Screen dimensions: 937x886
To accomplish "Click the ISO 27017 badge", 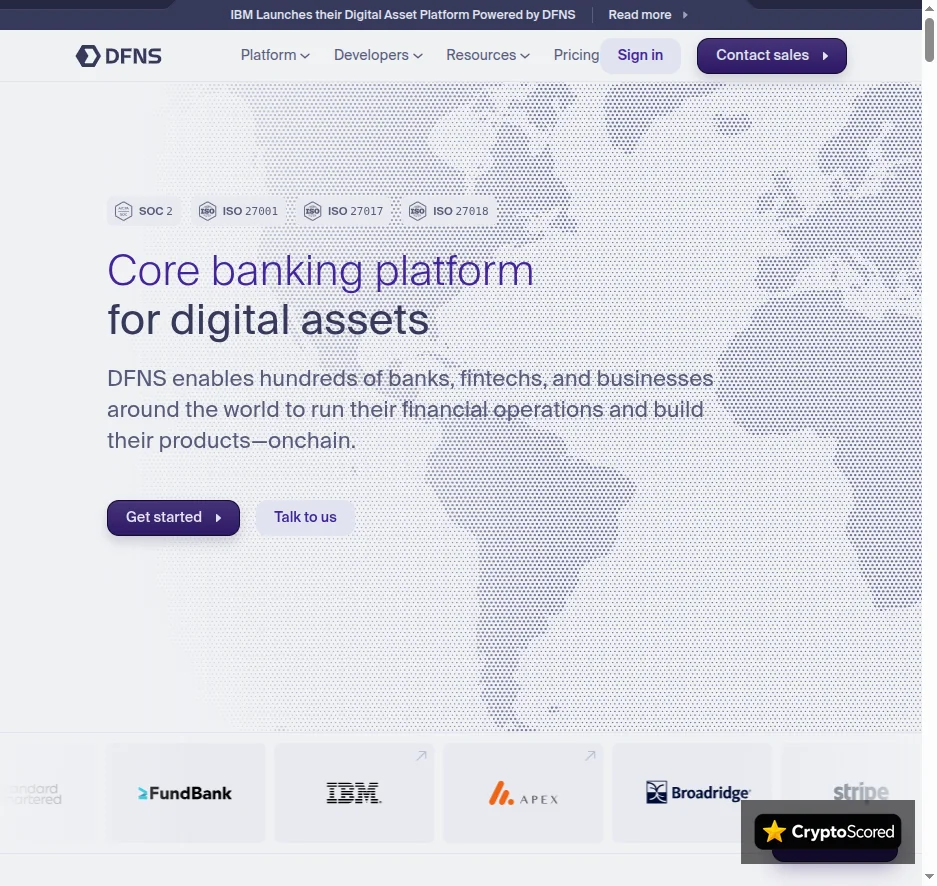I will click(x=344, y=211).
